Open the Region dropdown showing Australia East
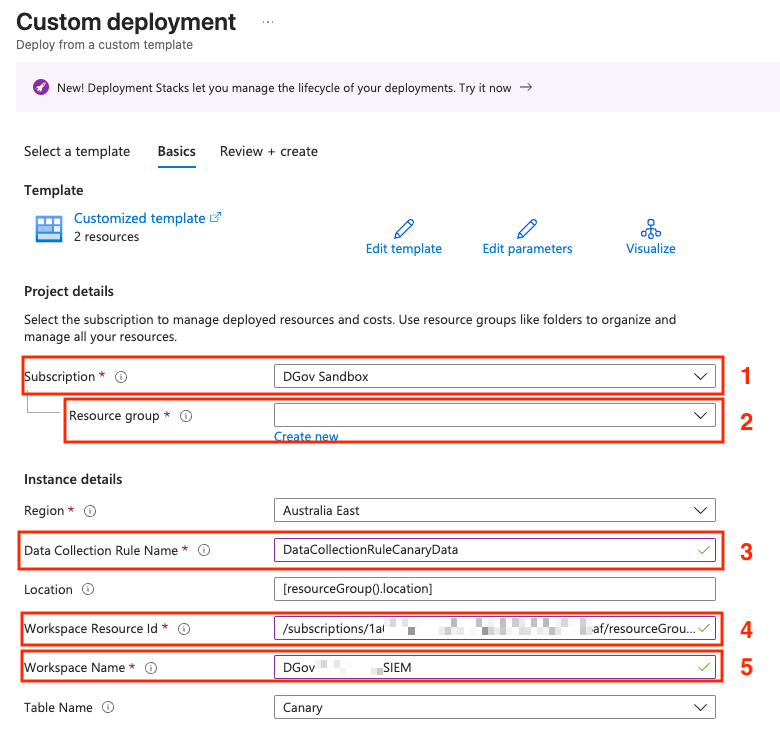This screenshot has width=780, height=743. pyautogui.click(x=494, y=510)
